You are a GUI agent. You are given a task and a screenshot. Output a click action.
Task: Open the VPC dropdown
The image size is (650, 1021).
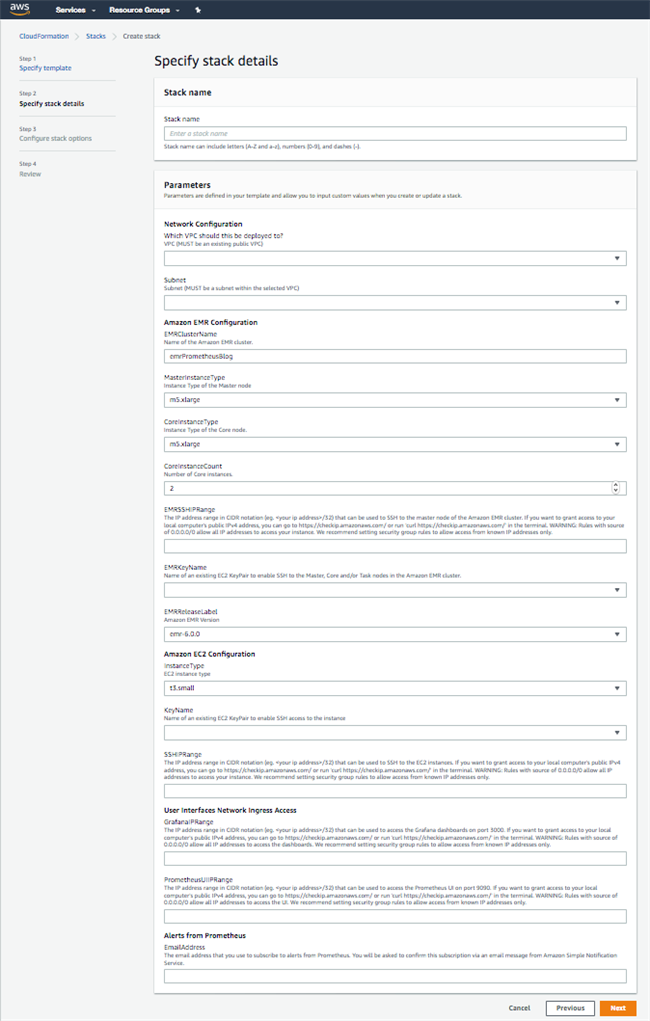click(395, 259)
